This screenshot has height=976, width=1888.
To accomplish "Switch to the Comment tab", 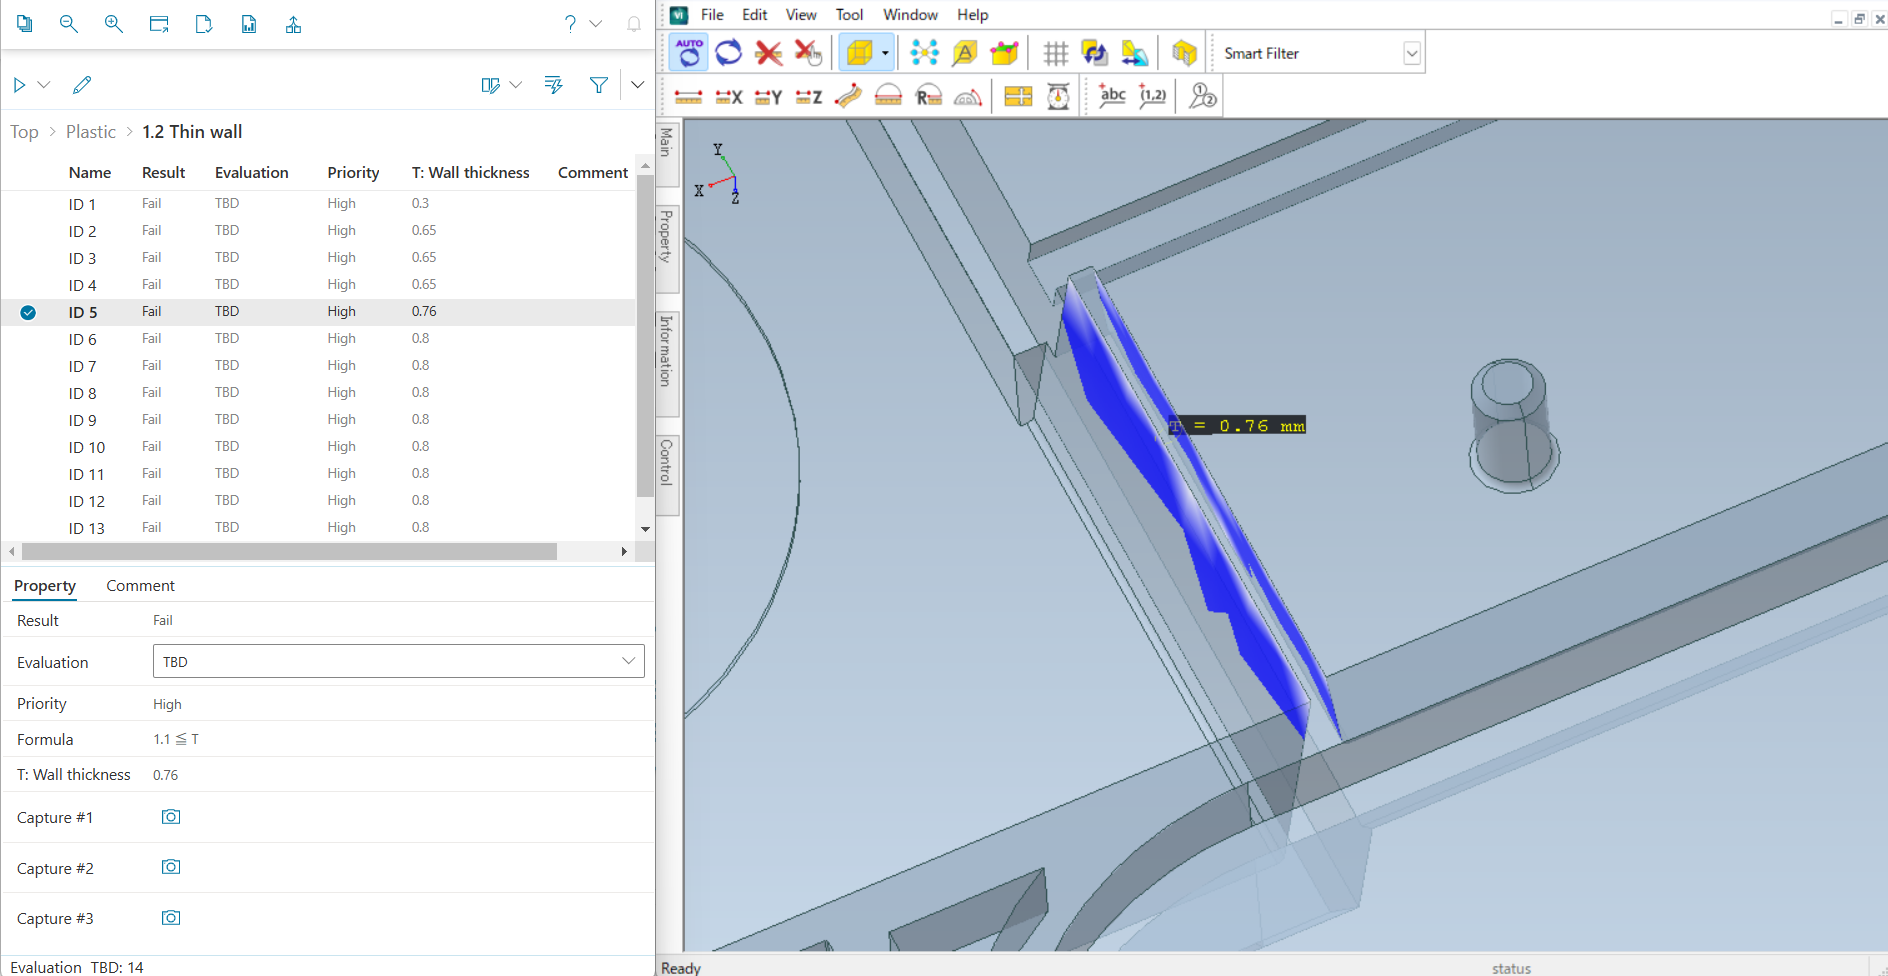I will pyautogui.click(x=140, y=586).
